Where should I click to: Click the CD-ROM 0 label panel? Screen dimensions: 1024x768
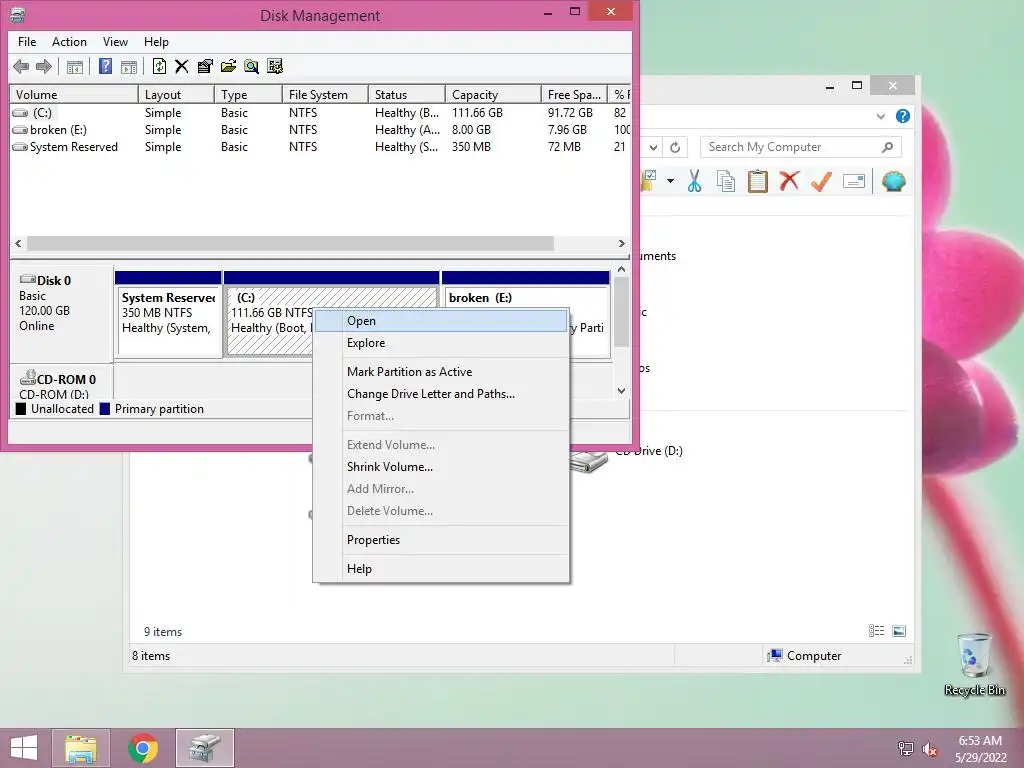click(x=62, y=383)
